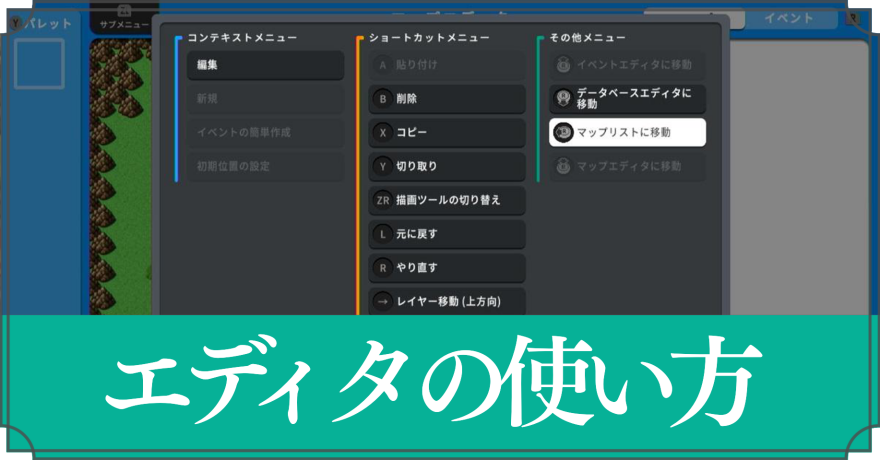Open イベントエディタに移動 entry
Screen dimensions: 880x460
click(627, 65)
